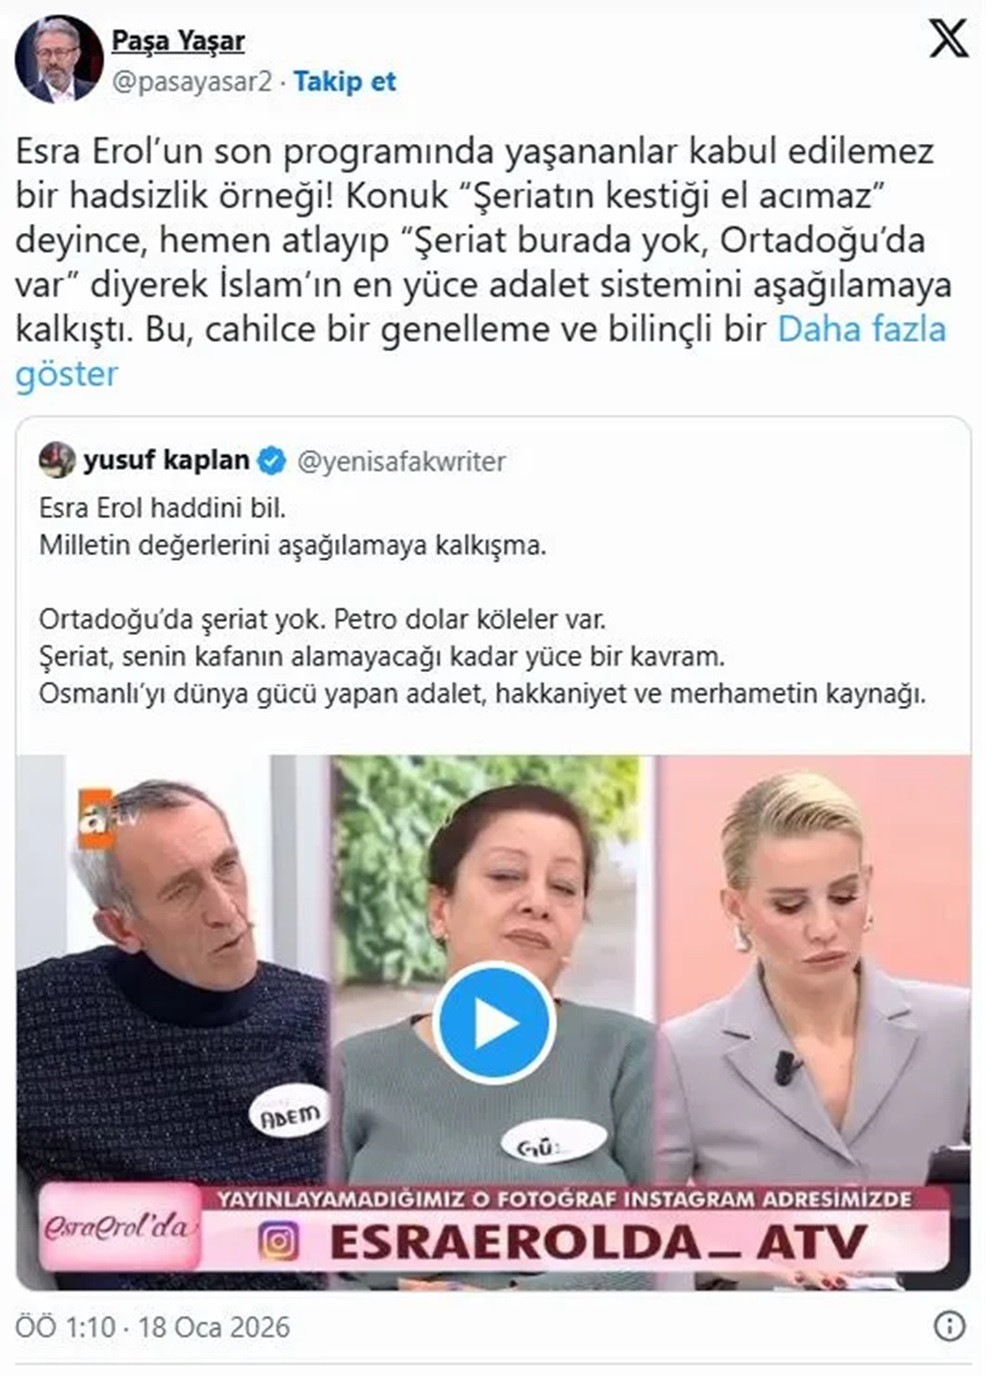This screenshot has height=1376, width=1000.
Task: Open yusuf kaplan's small avatar
Action: [x=57, y=460]
